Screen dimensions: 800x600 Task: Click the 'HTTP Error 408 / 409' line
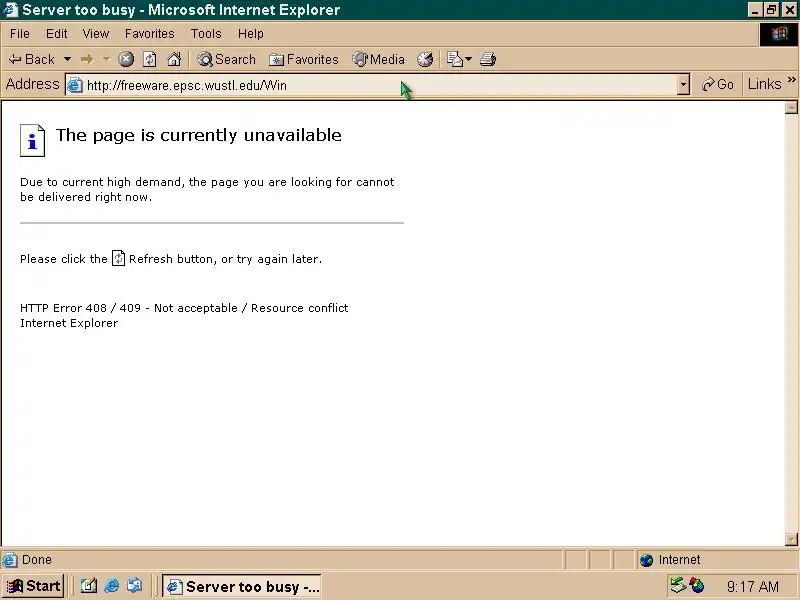click(x=184, y=308)
